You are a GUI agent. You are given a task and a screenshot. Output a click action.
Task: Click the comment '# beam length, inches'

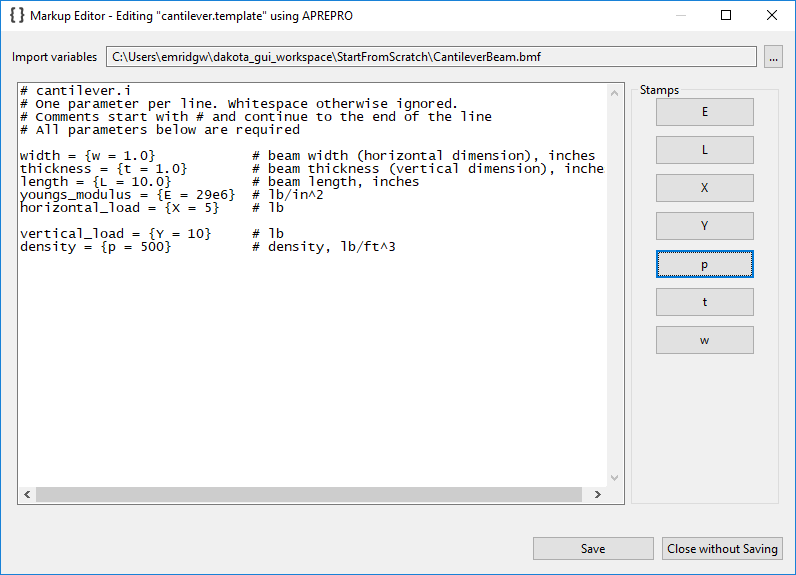(x=336, y=182)
